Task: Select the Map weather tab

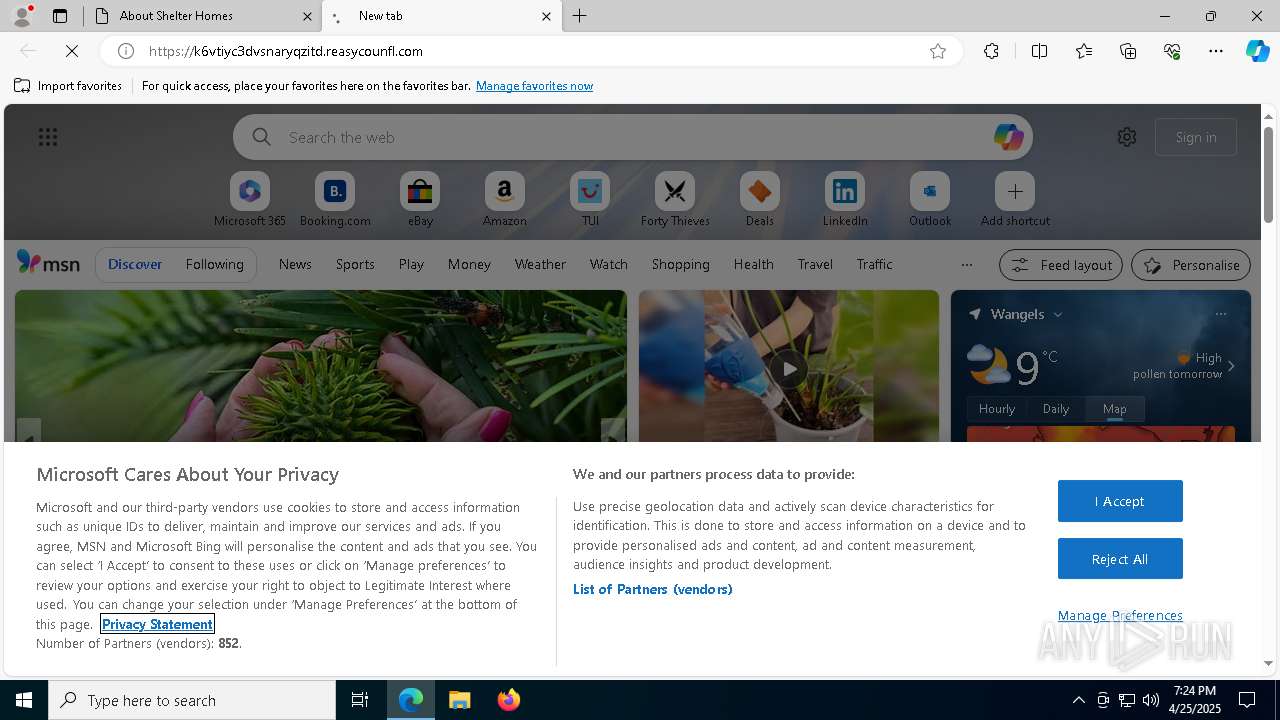Action: coord(1114,409)
